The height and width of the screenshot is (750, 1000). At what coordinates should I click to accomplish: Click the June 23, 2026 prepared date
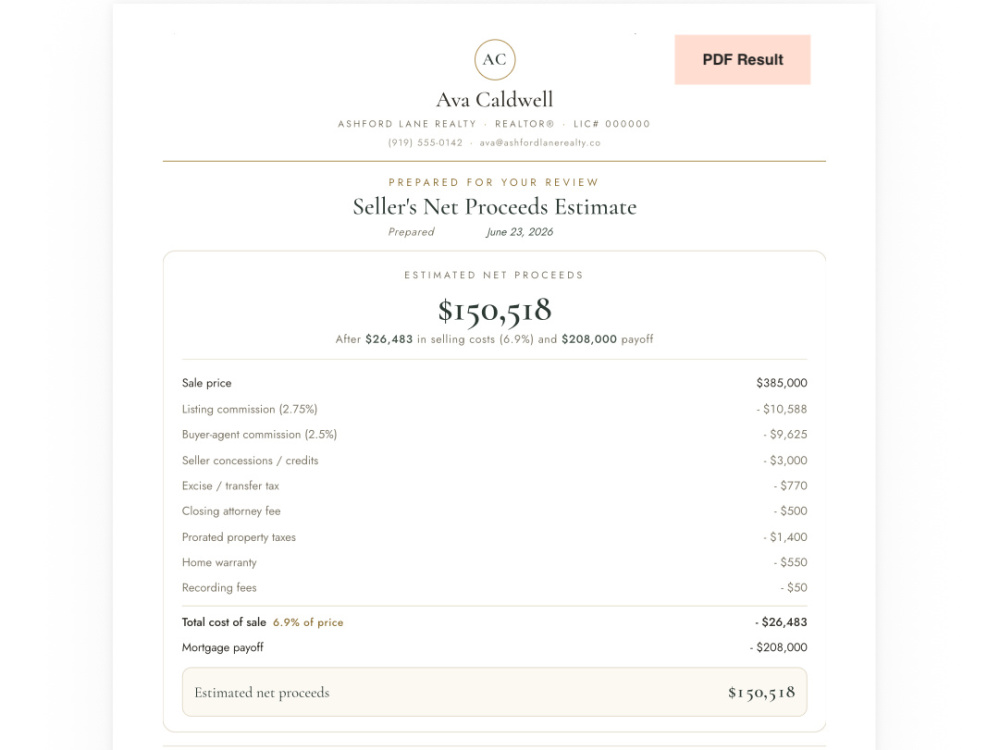pyautogui.click(x=519, y=232)
